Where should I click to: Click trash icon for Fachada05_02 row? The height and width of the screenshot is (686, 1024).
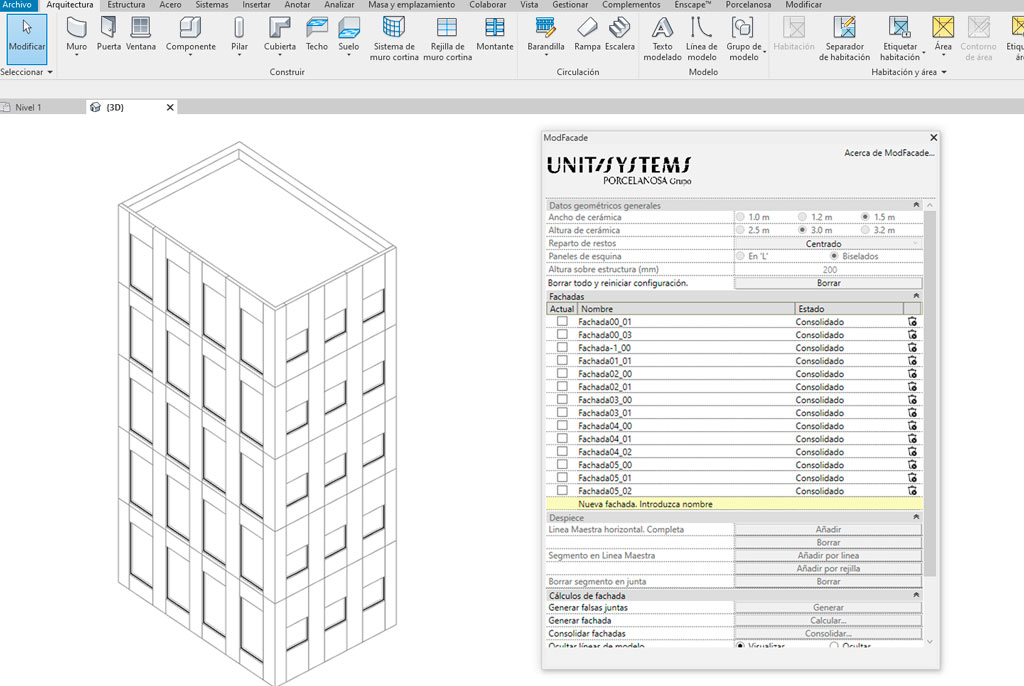(912, 491)
